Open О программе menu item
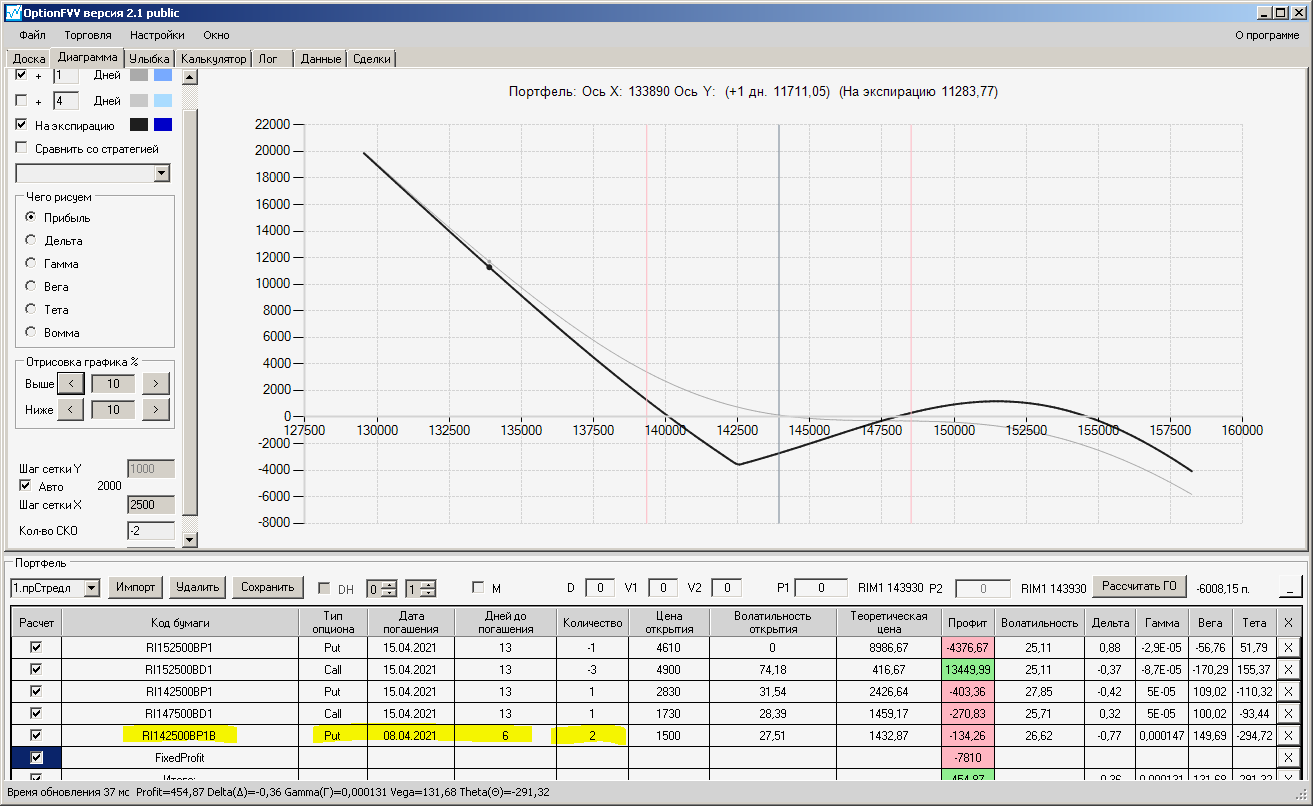 click(x=1267, y=35)
